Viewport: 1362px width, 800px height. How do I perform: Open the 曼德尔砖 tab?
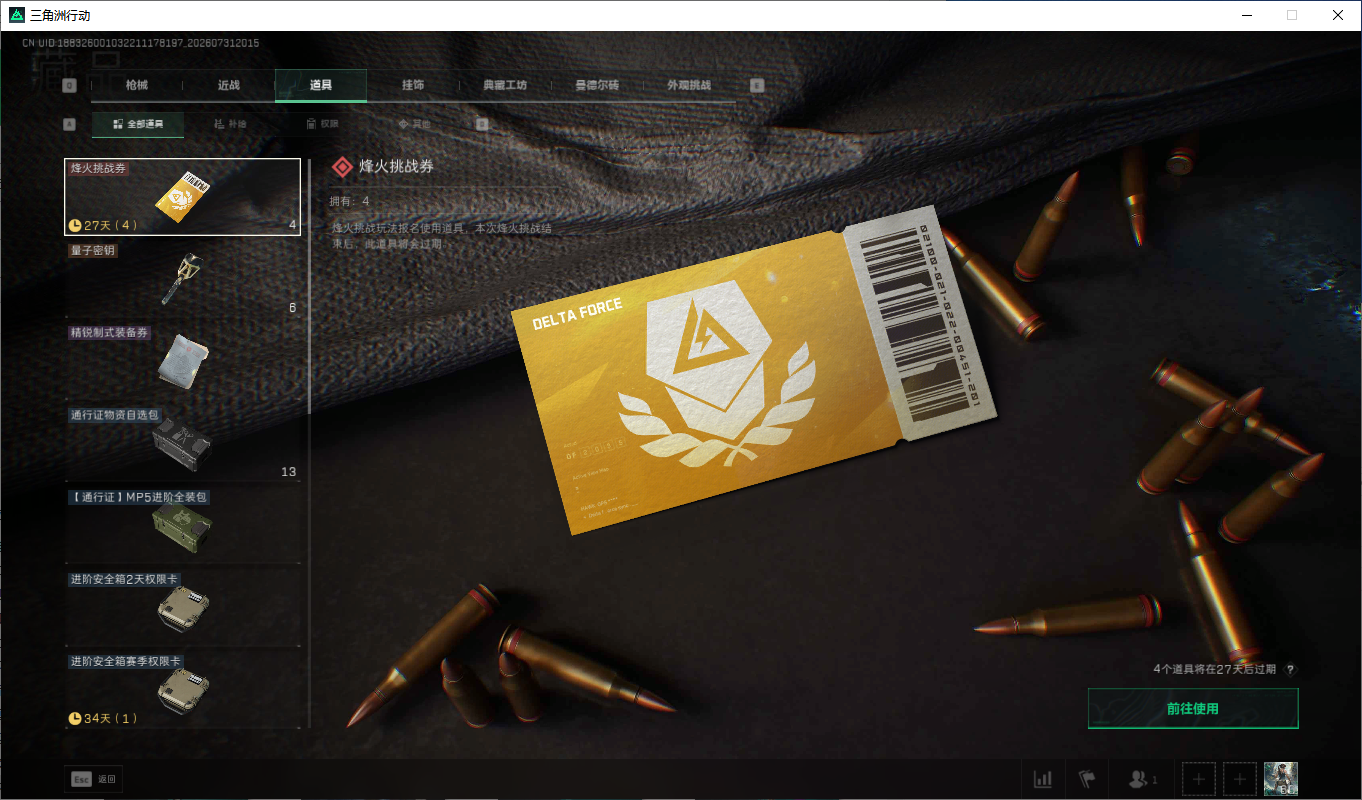click(x=597, y=85)
